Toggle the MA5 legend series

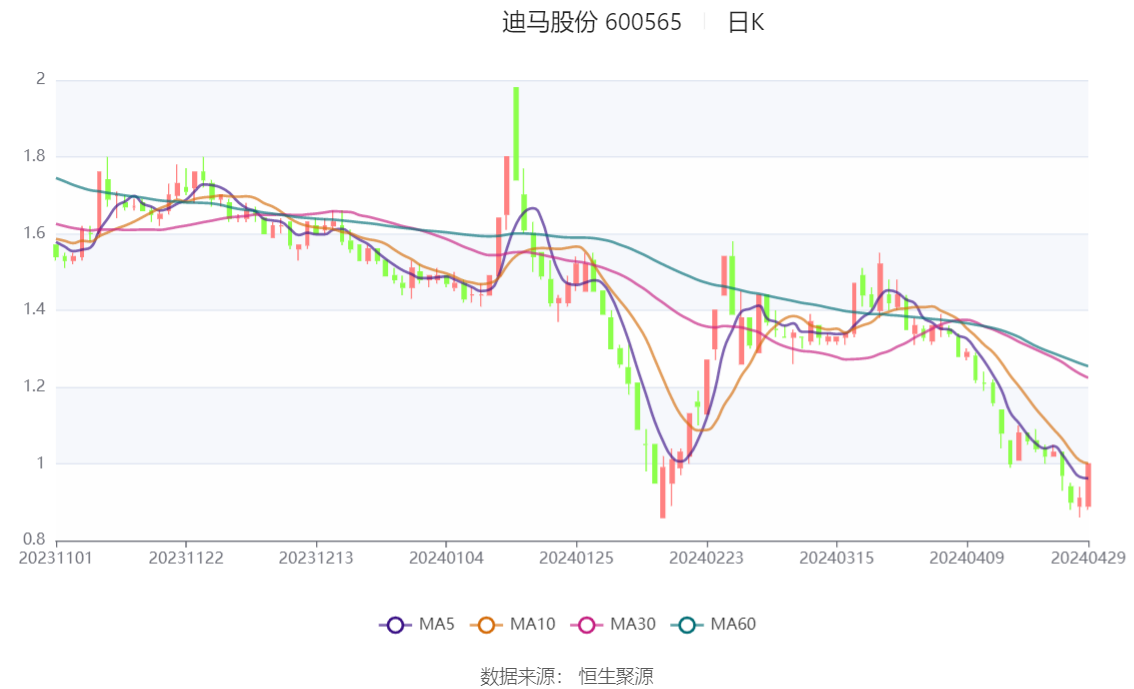coord(417,625)
